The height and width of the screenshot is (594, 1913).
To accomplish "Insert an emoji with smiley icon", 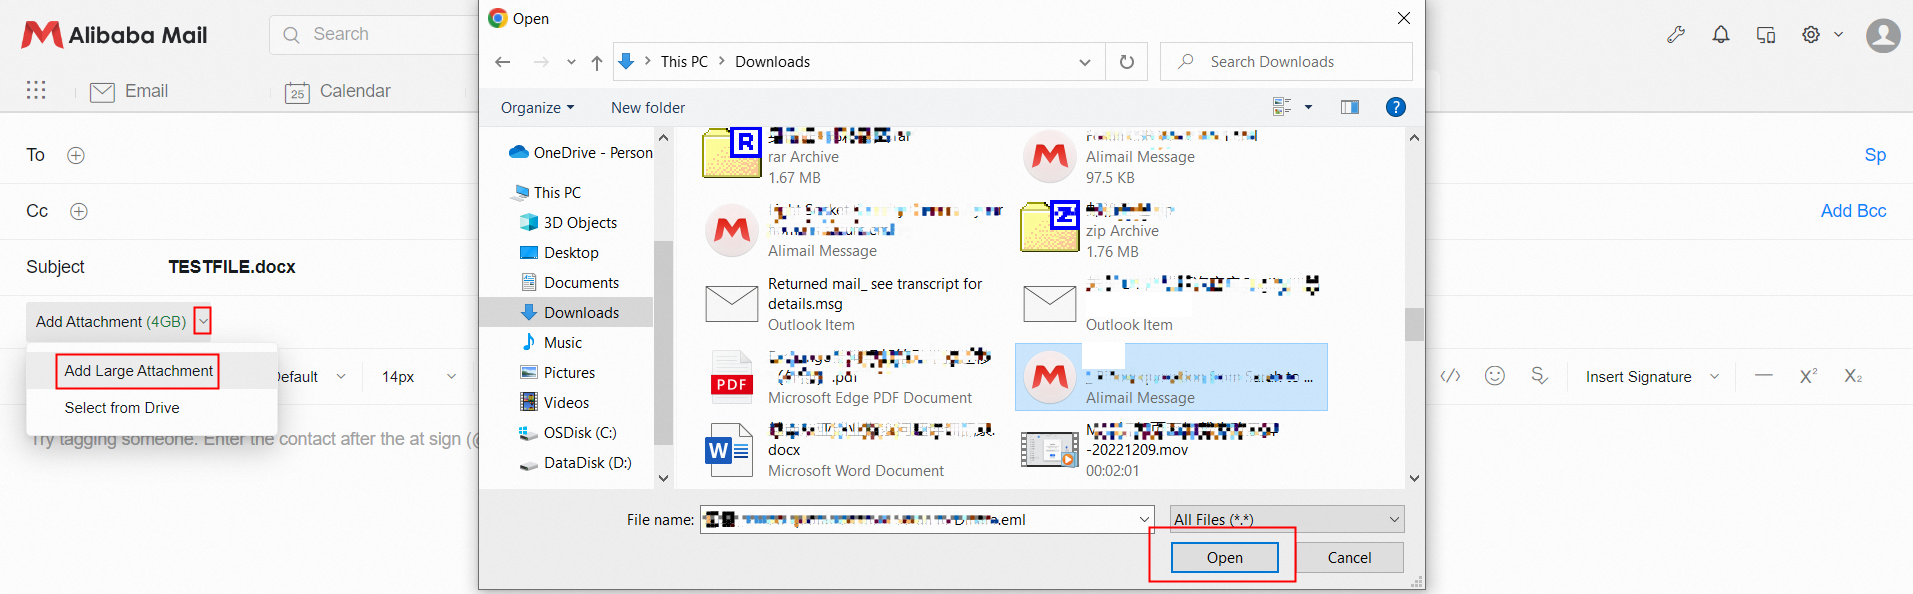I will click(x=1495, y=376).
